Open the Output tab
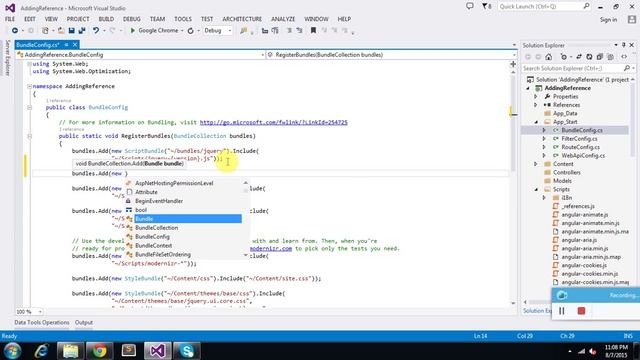The image size is (640, 360). tap(84, 322)
